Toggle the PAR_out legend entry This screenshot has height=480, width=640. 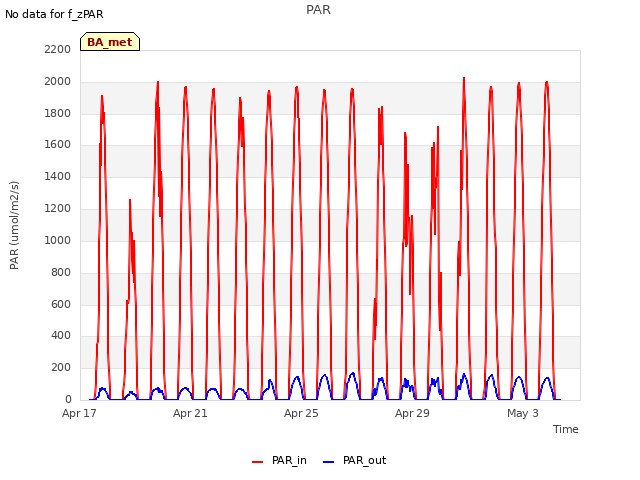(354, 461)
